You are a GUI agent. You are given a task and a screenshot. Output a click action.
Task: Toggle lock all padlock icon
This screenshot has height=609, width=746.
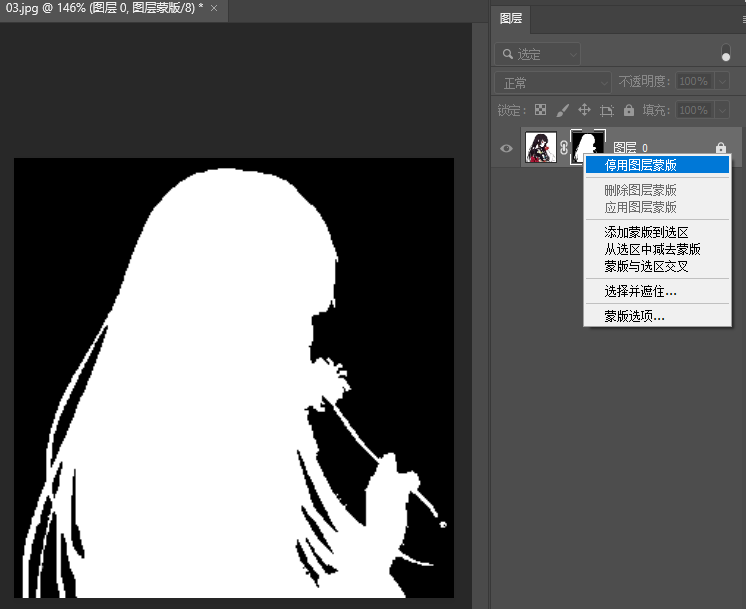click(629, 110)
